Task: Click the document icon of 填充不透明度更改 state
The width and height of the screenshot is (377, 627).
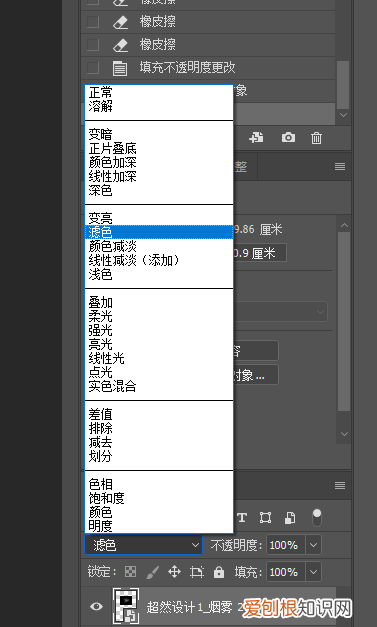Action: tap(120, 68)
